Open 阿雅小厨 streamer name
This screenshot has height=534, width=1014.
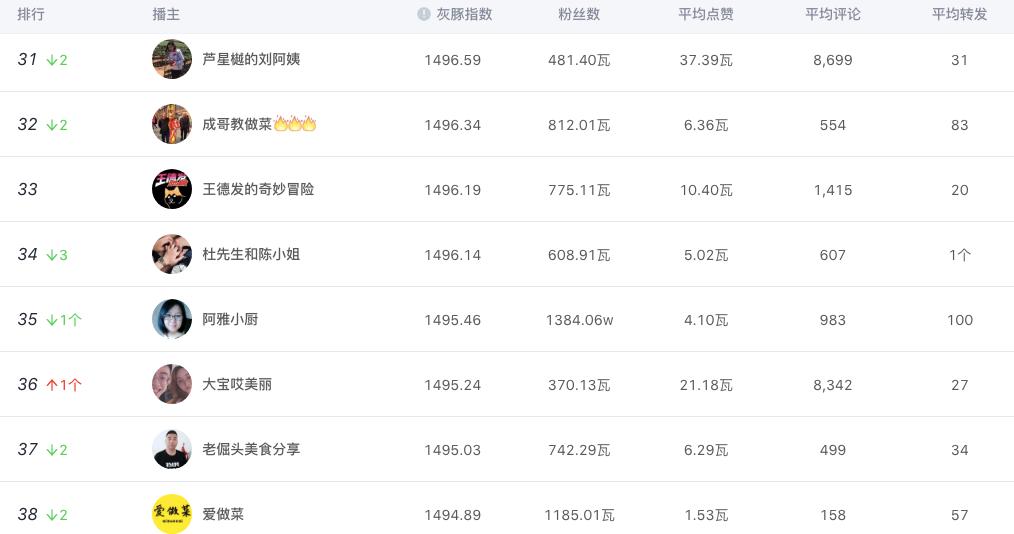pos(230,319)
